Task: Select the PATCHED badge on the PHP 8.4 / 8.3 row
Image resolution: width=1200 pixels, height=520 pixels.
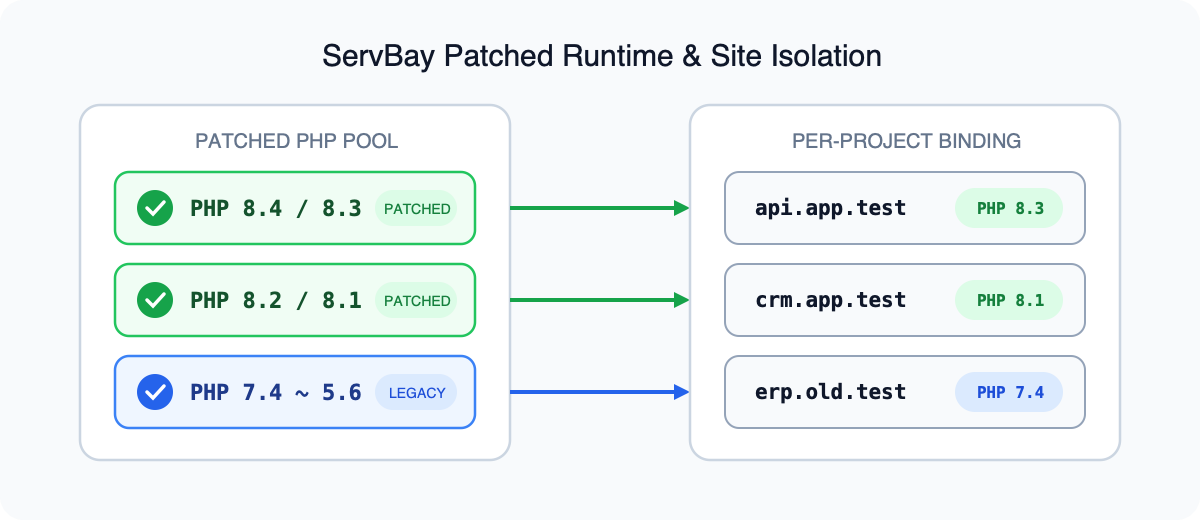Action: 416,209
